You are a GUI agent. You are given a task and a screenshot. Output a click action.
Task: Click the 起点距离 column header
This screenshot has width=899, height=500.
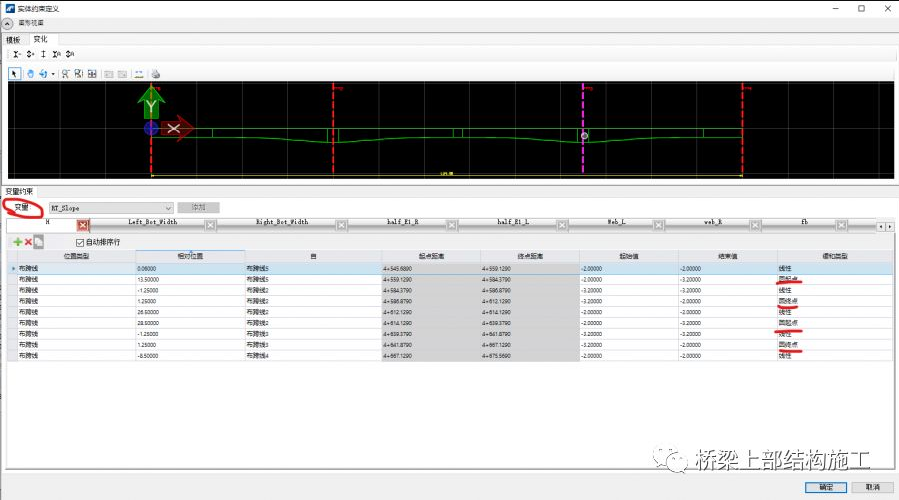tap(431, 256)
